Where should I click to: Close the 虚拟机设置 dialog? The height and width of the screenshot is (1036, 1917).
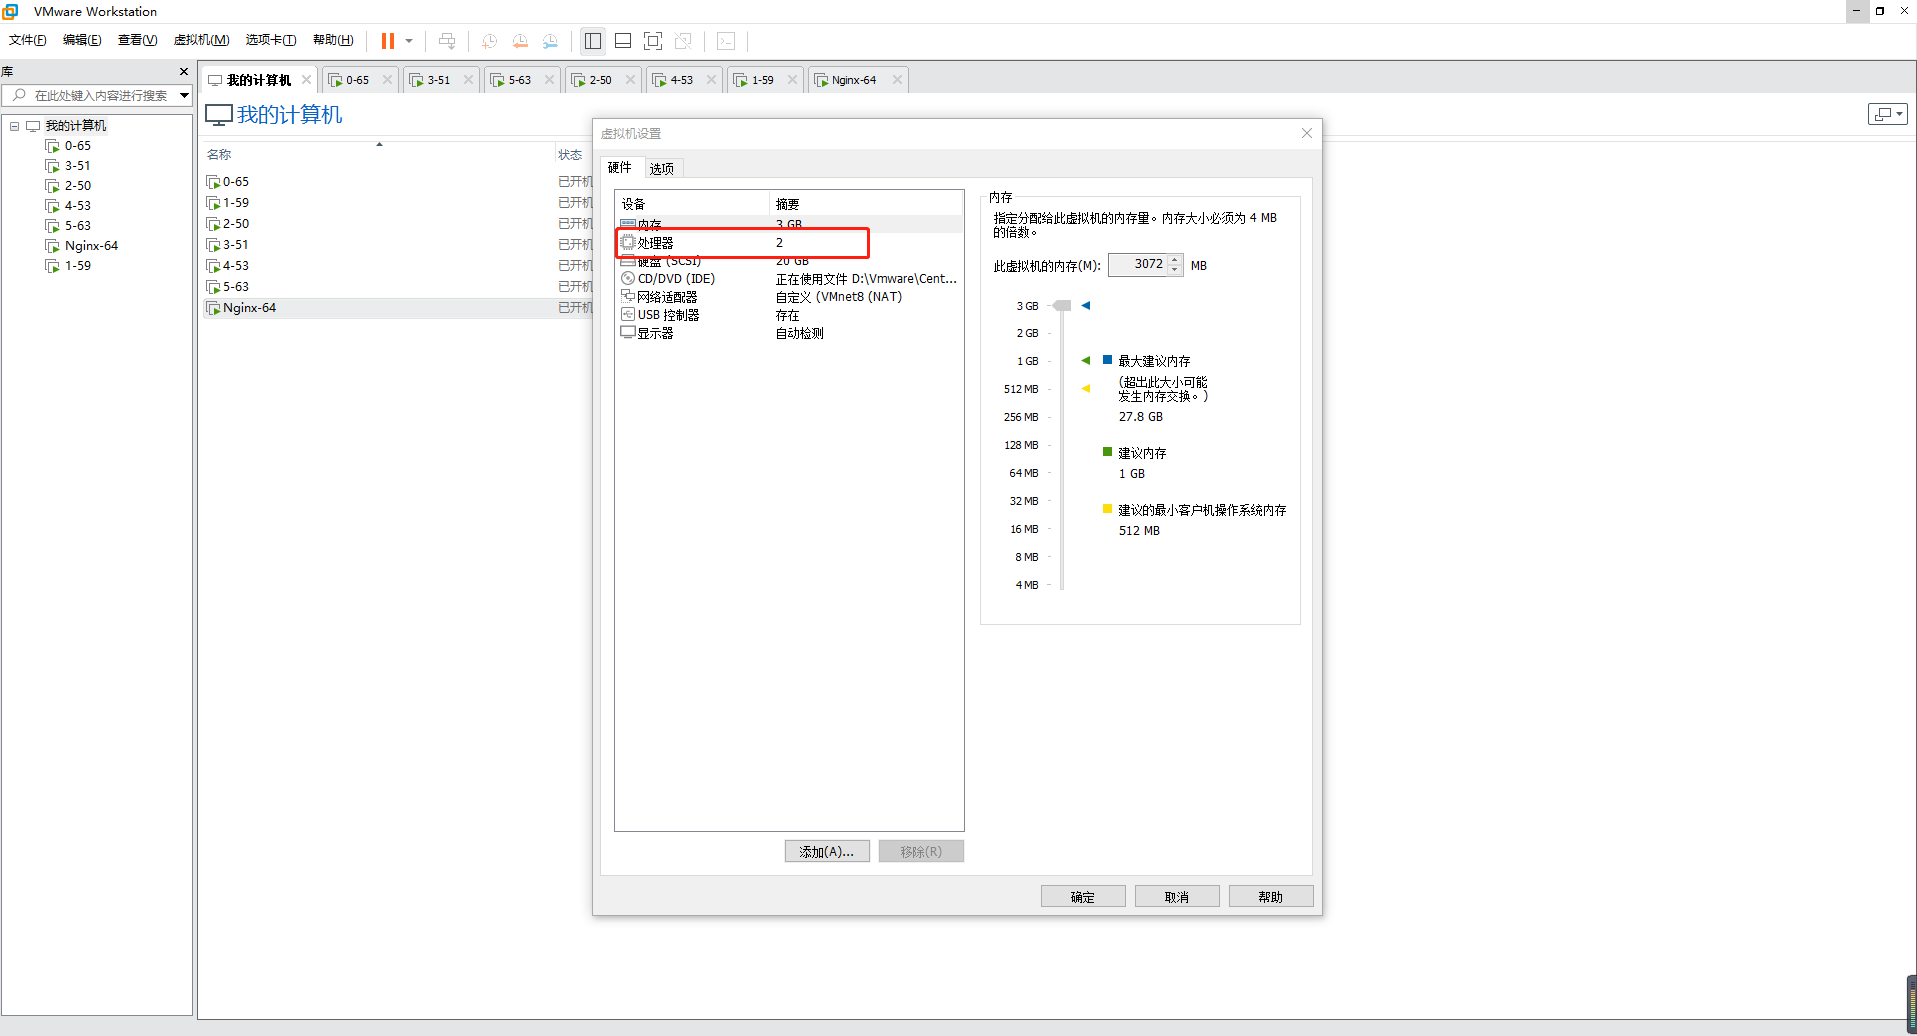[x=1306, y=133]
